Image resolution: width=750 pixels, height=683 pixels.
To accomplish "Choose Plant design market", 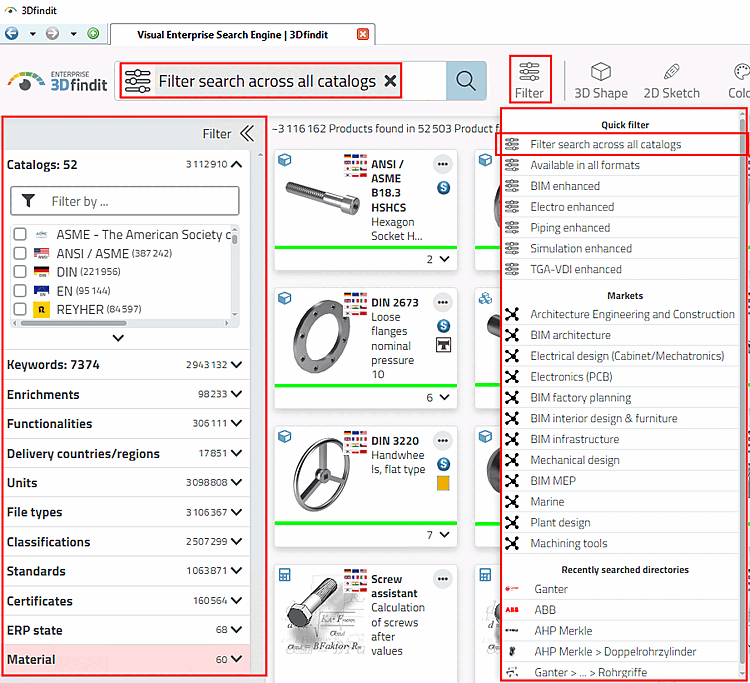I will pos(620,522).
